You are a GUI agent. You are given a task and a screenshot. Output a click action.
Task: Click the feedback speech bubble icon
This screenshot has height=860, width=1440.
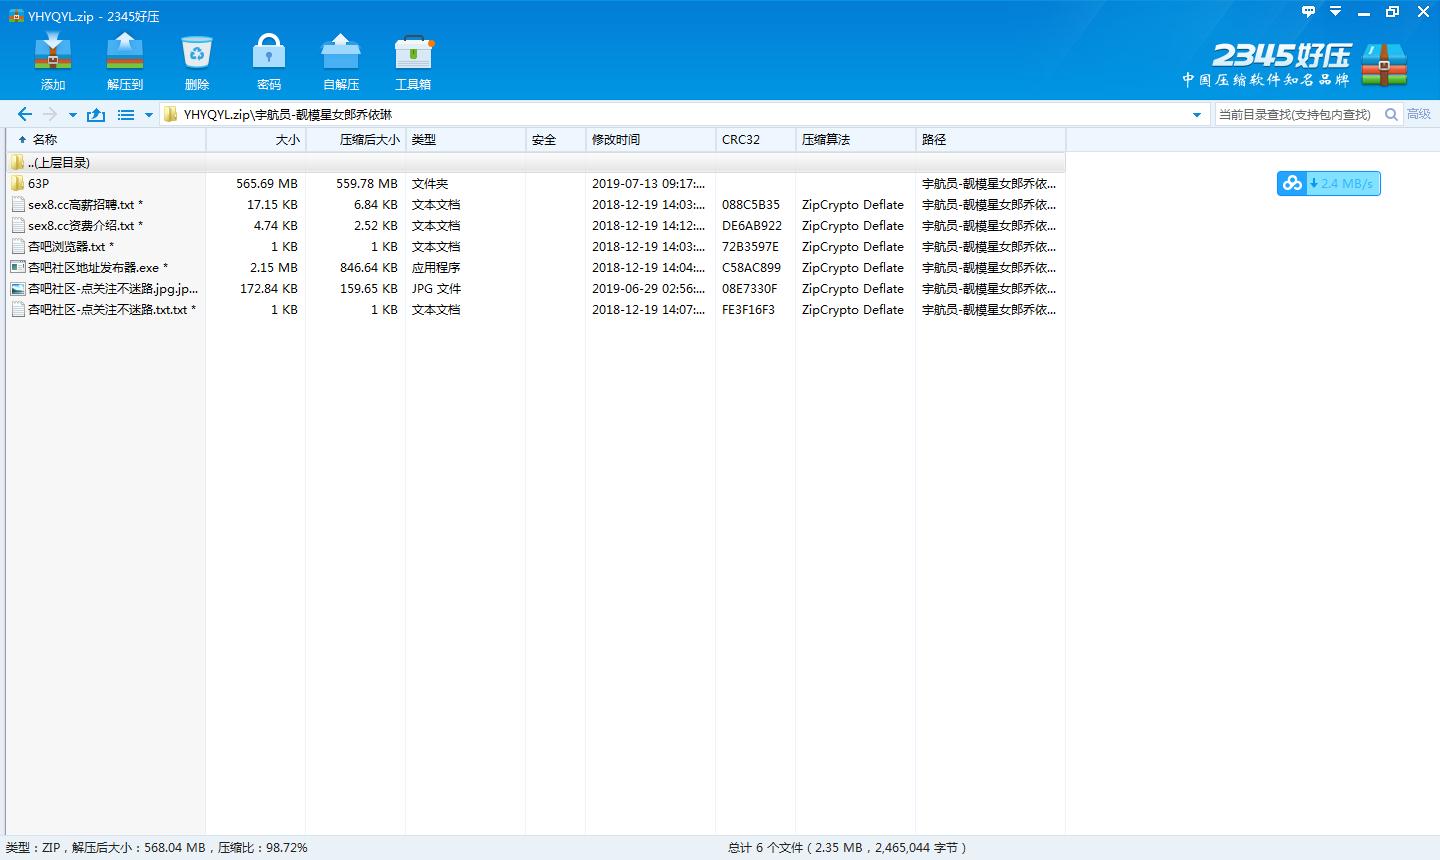pyautogui.click(x=1309, y=12)
